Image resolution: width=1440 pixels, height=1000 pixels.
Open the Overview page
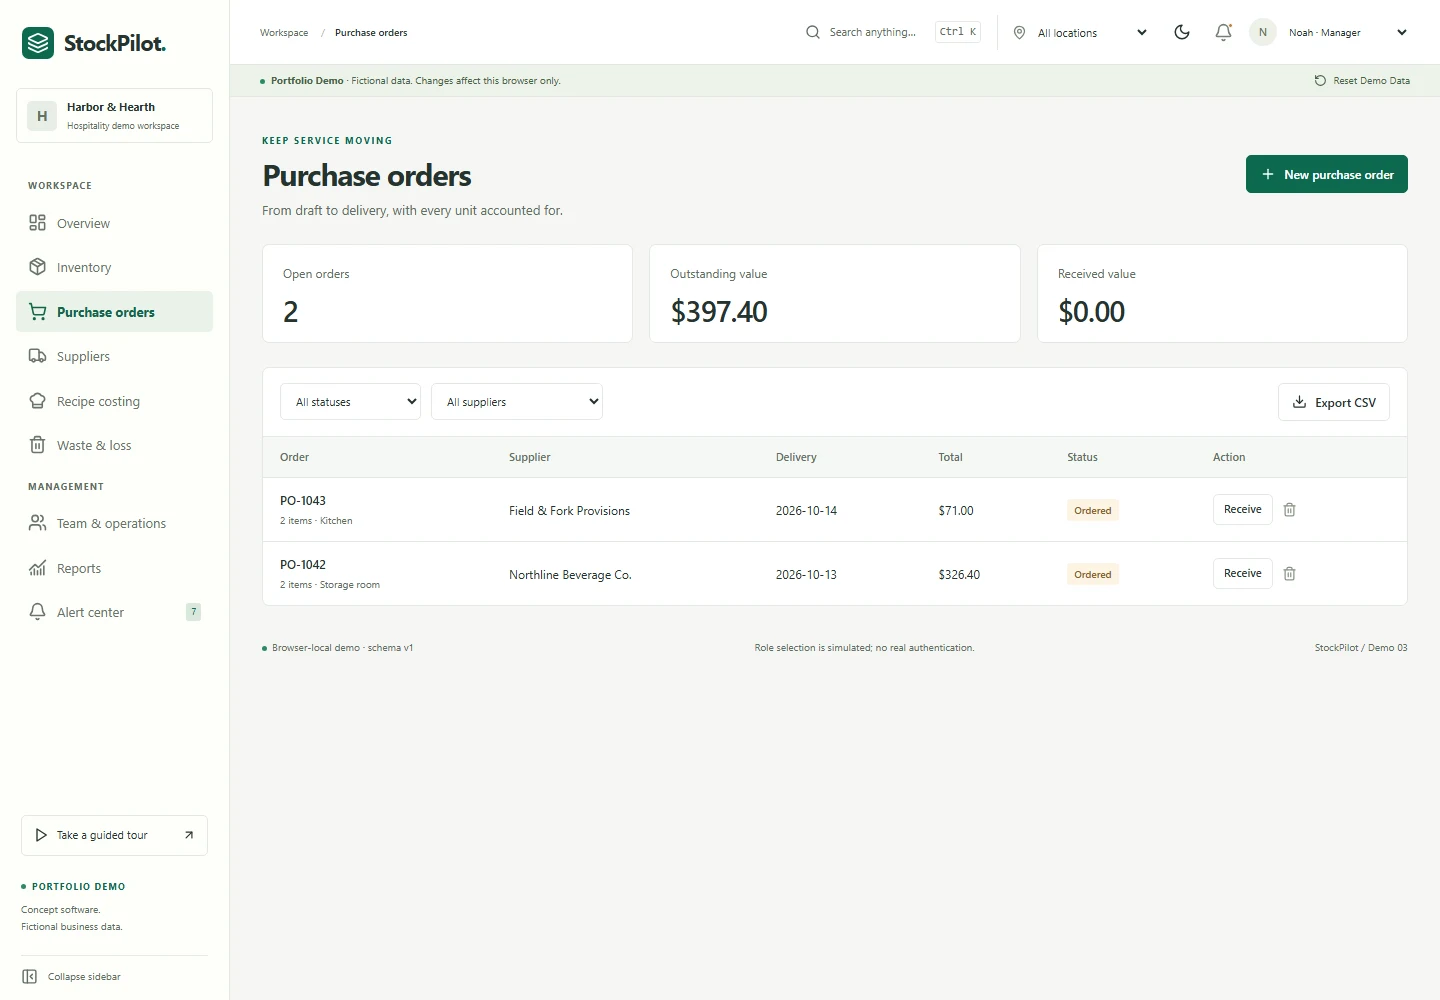(x=114, y=223)
